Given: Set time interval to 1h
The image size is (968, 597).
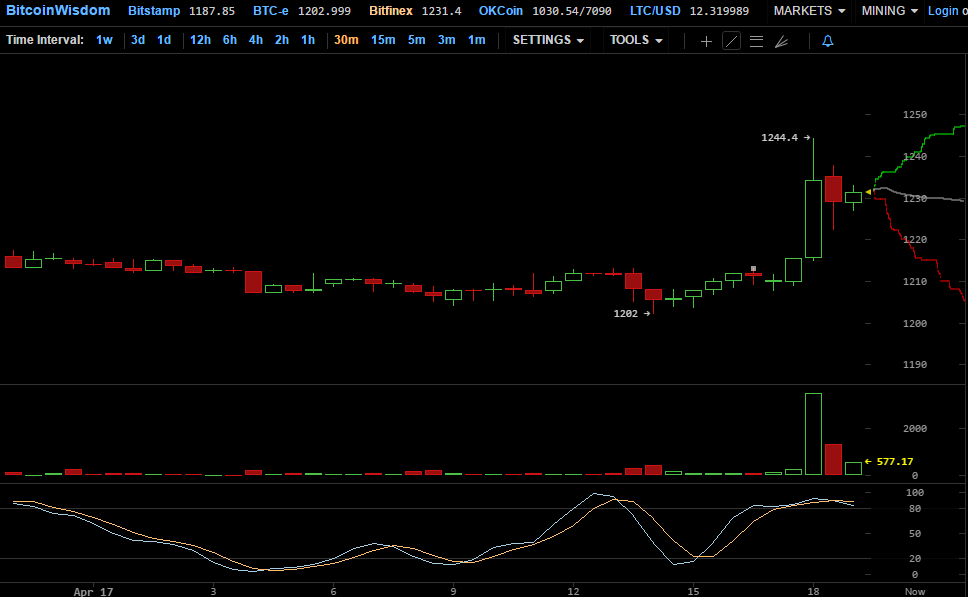Looking at the screenshot, I should coord(308,40).
